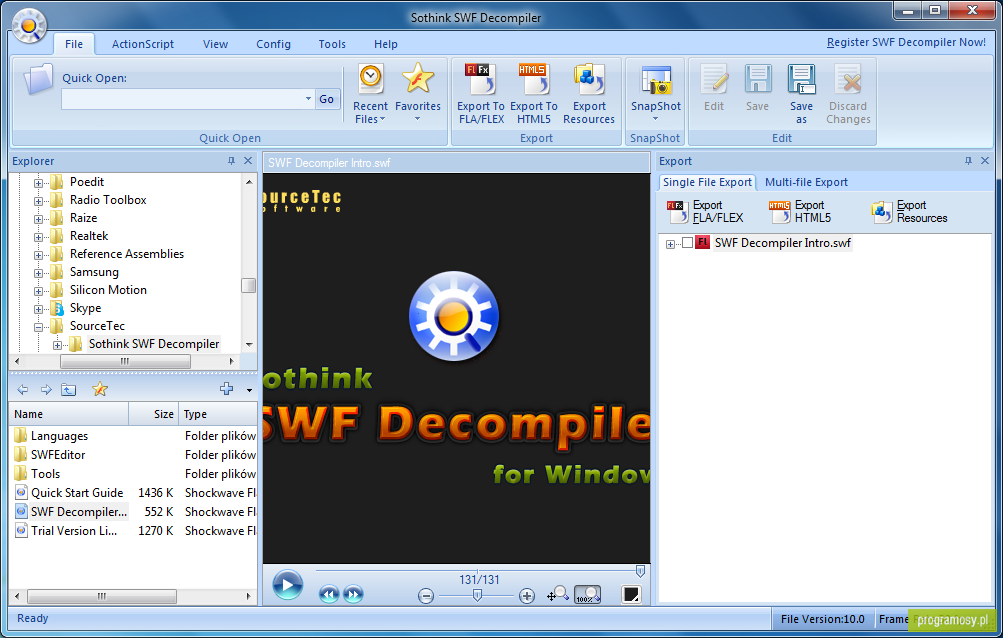Viewport: 1003px width, 638px height.
Task: Select Quick Start Guide file
Action: [x=77, y=493]
